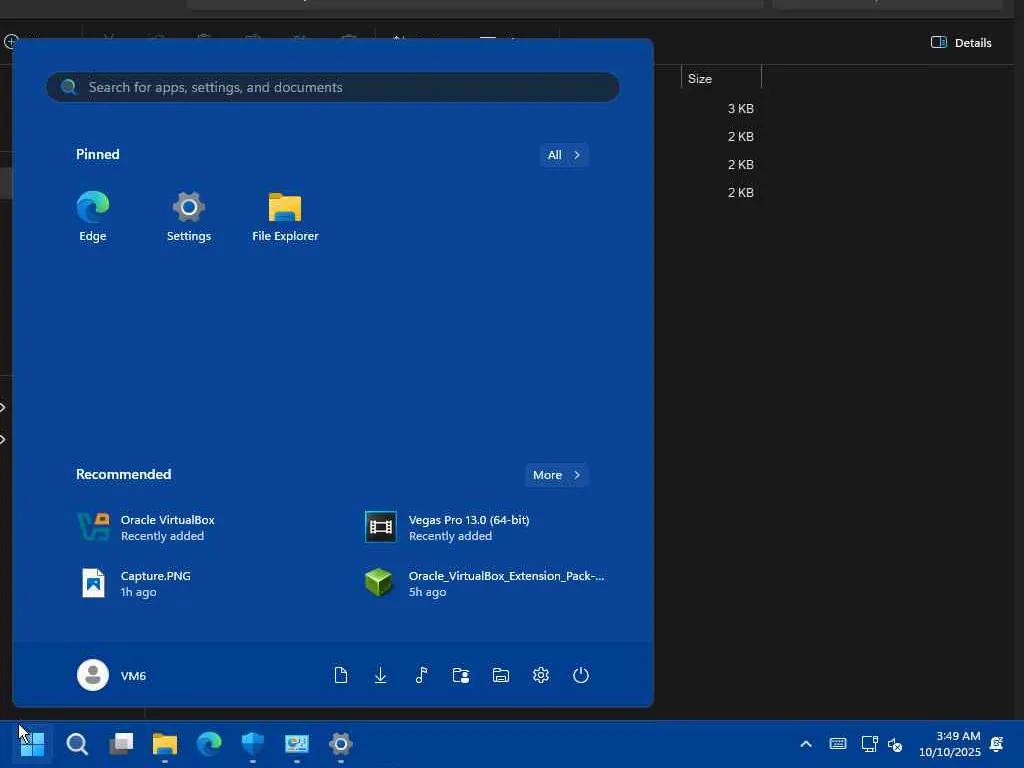Screen dimensions: 1024x768
Task: Launch Vegas Pro 13.0 (64-bit) from Recommended
Action: point(448,528)
